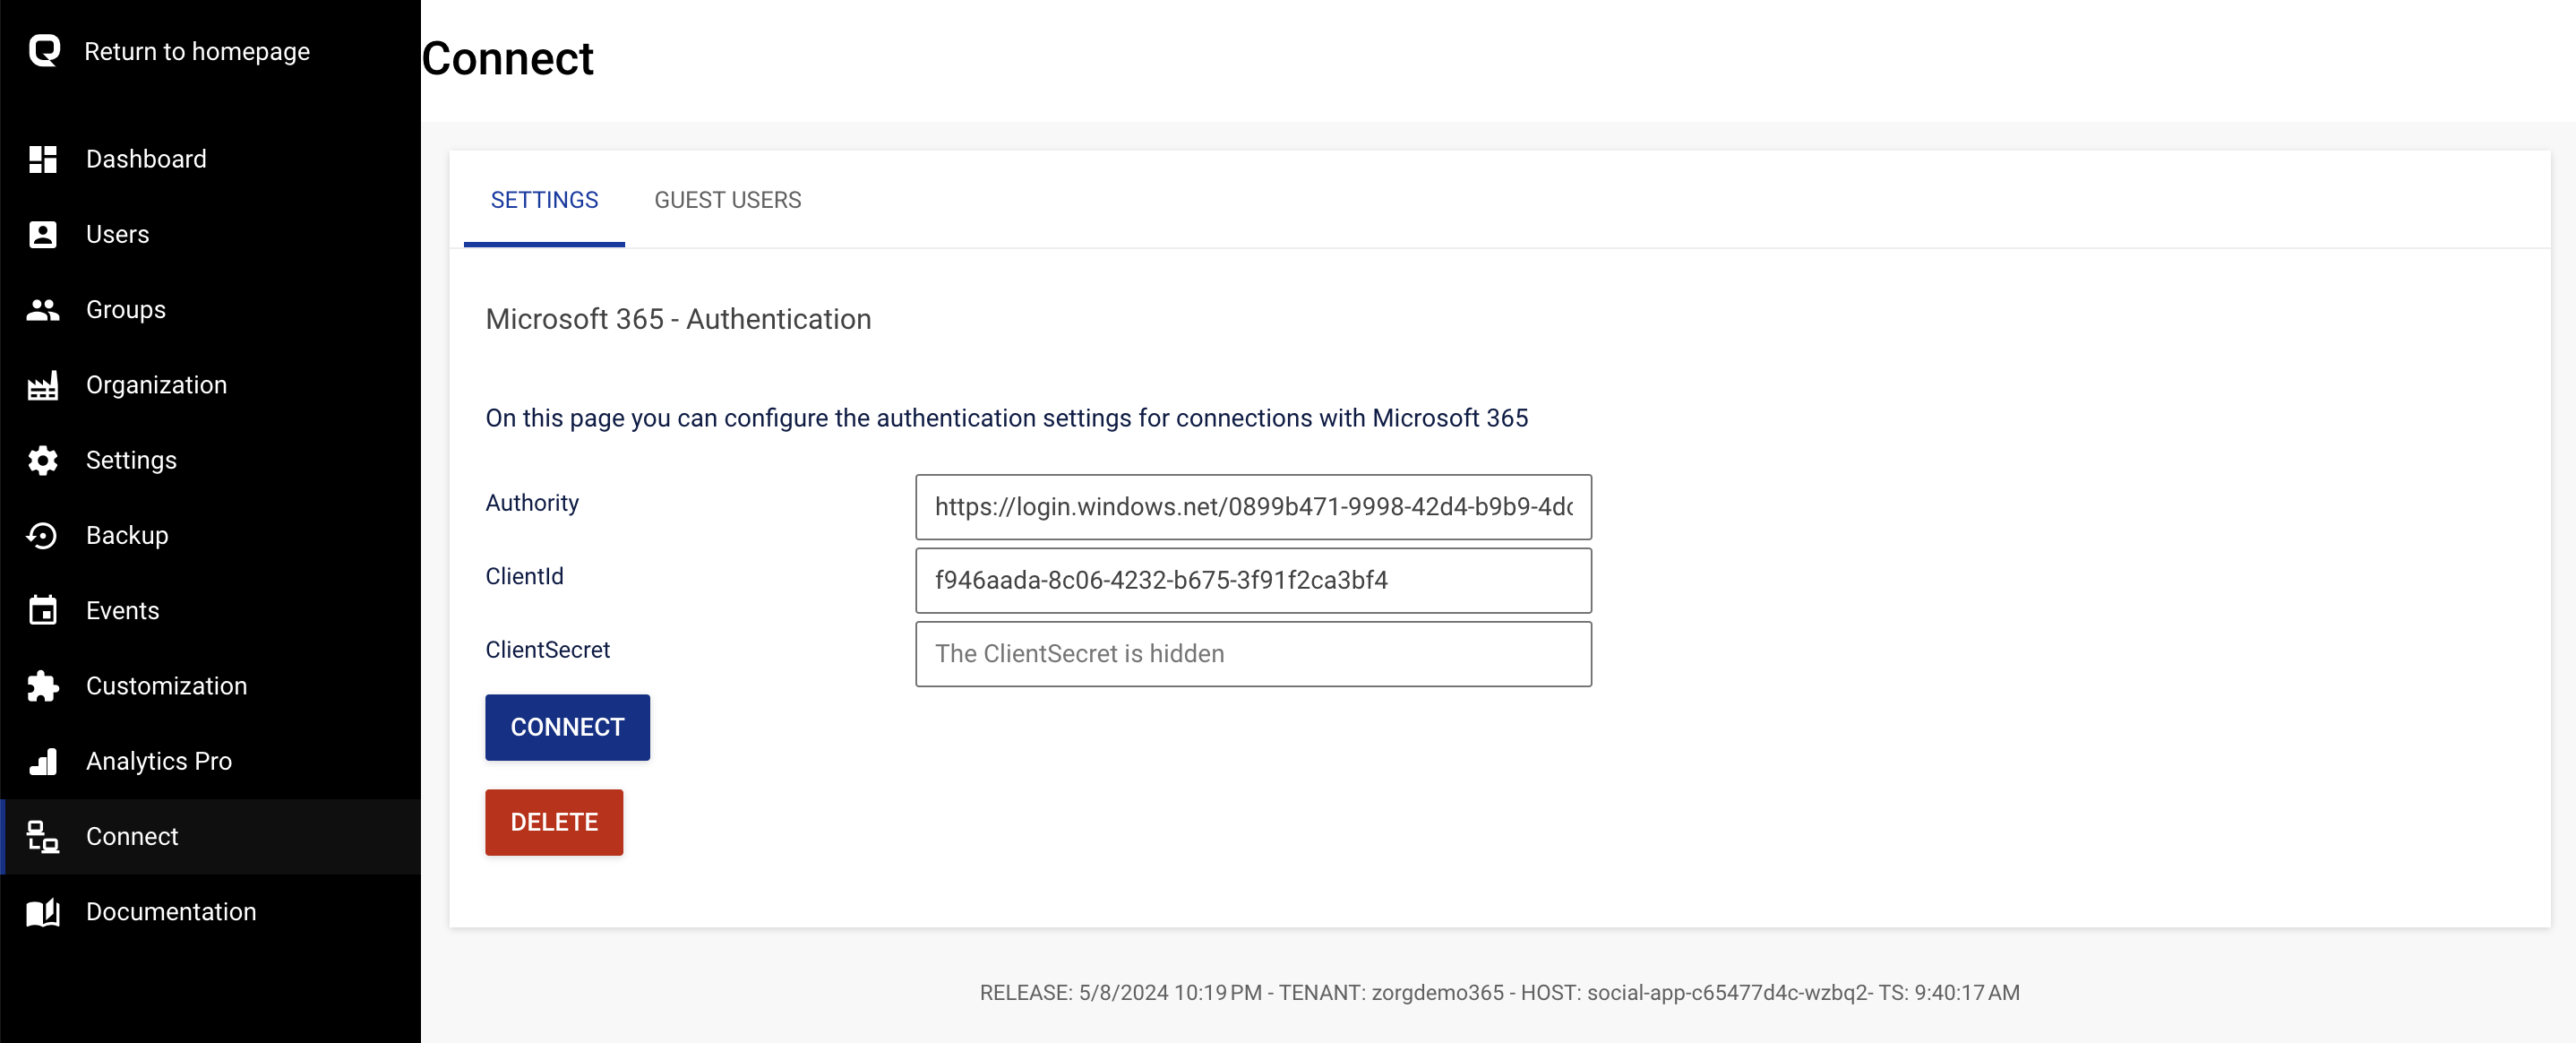Screen dimensions: 2576x1043
Task: Click the ClientId label text
Action: click(524, 576)
